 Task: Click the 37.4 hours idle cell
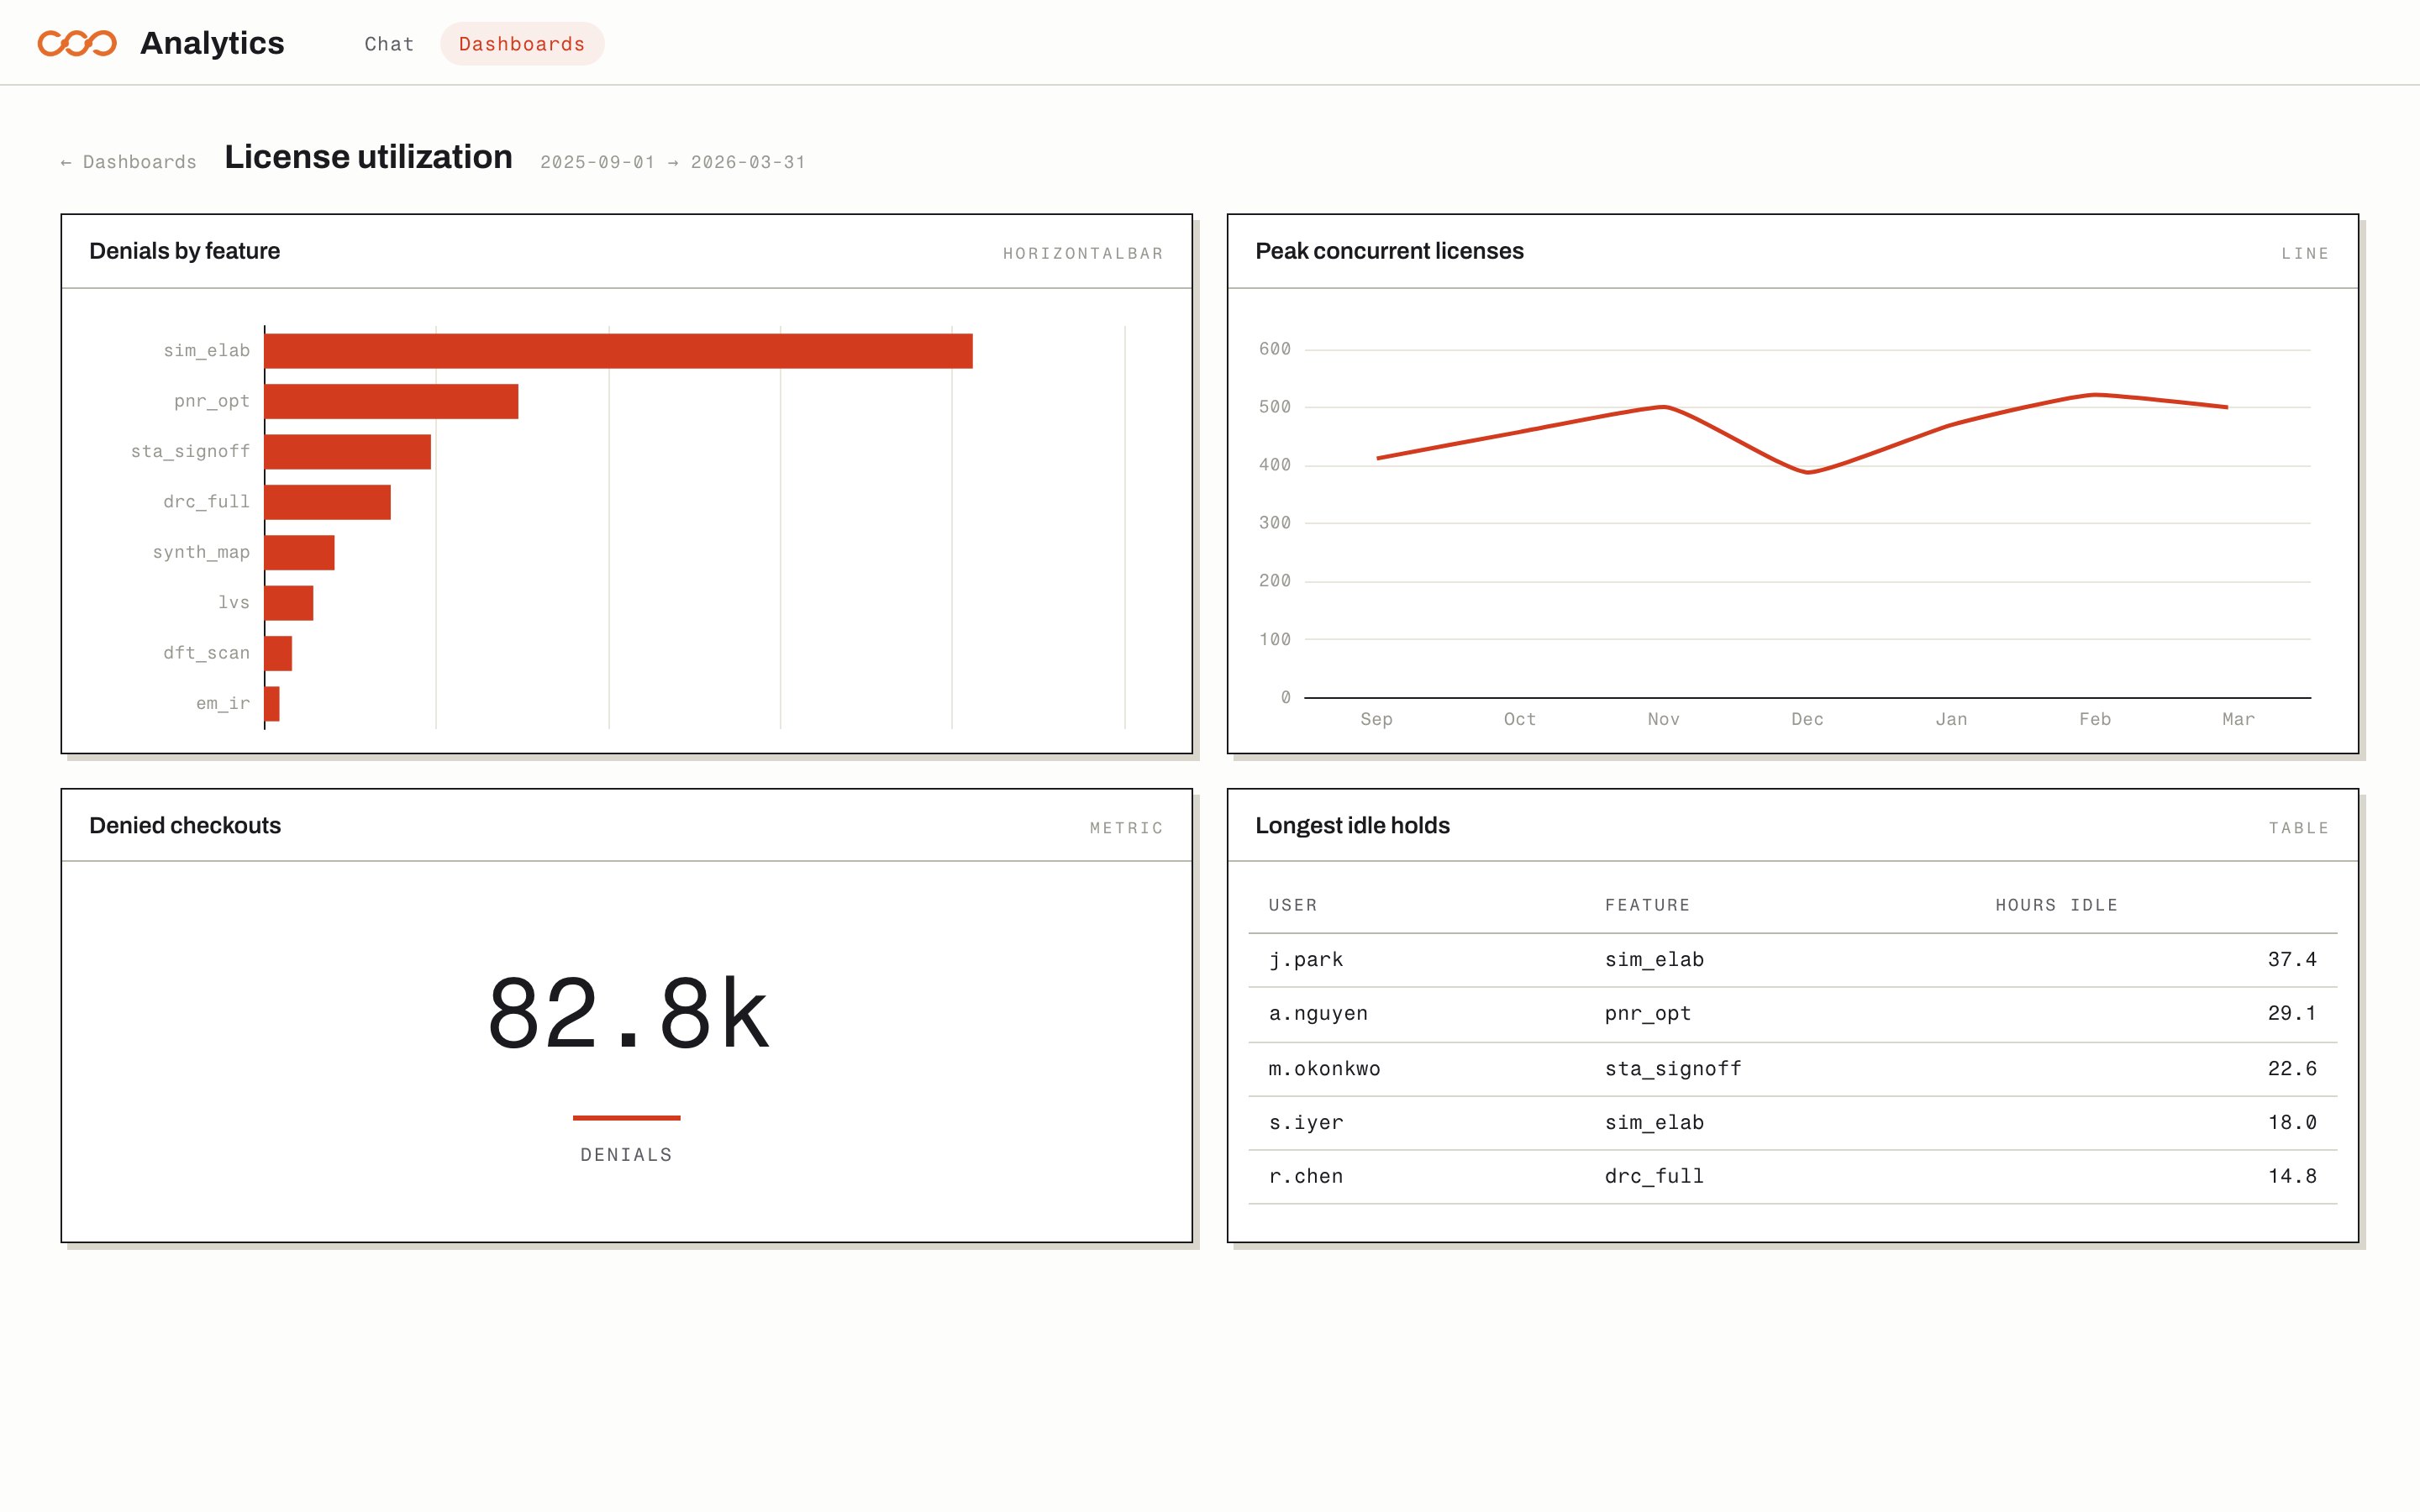click(x=2291, y=961)
